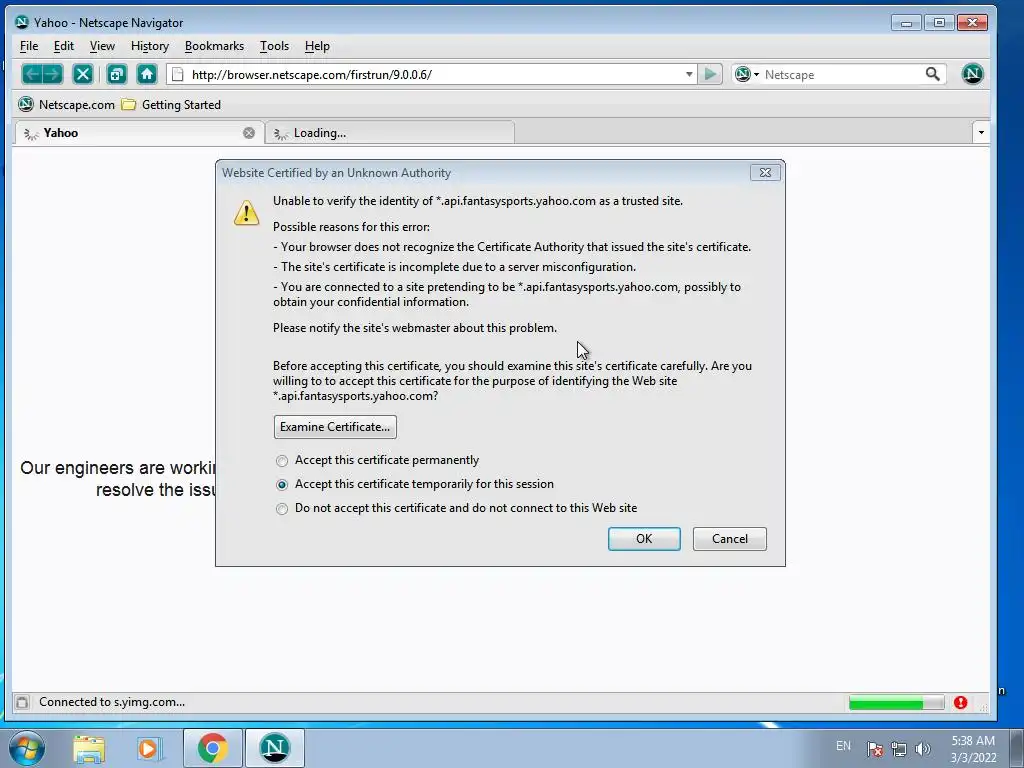Stop loading with the X toolbar icon
Screen dimensions: 1024x768
(x=83, y=74)
